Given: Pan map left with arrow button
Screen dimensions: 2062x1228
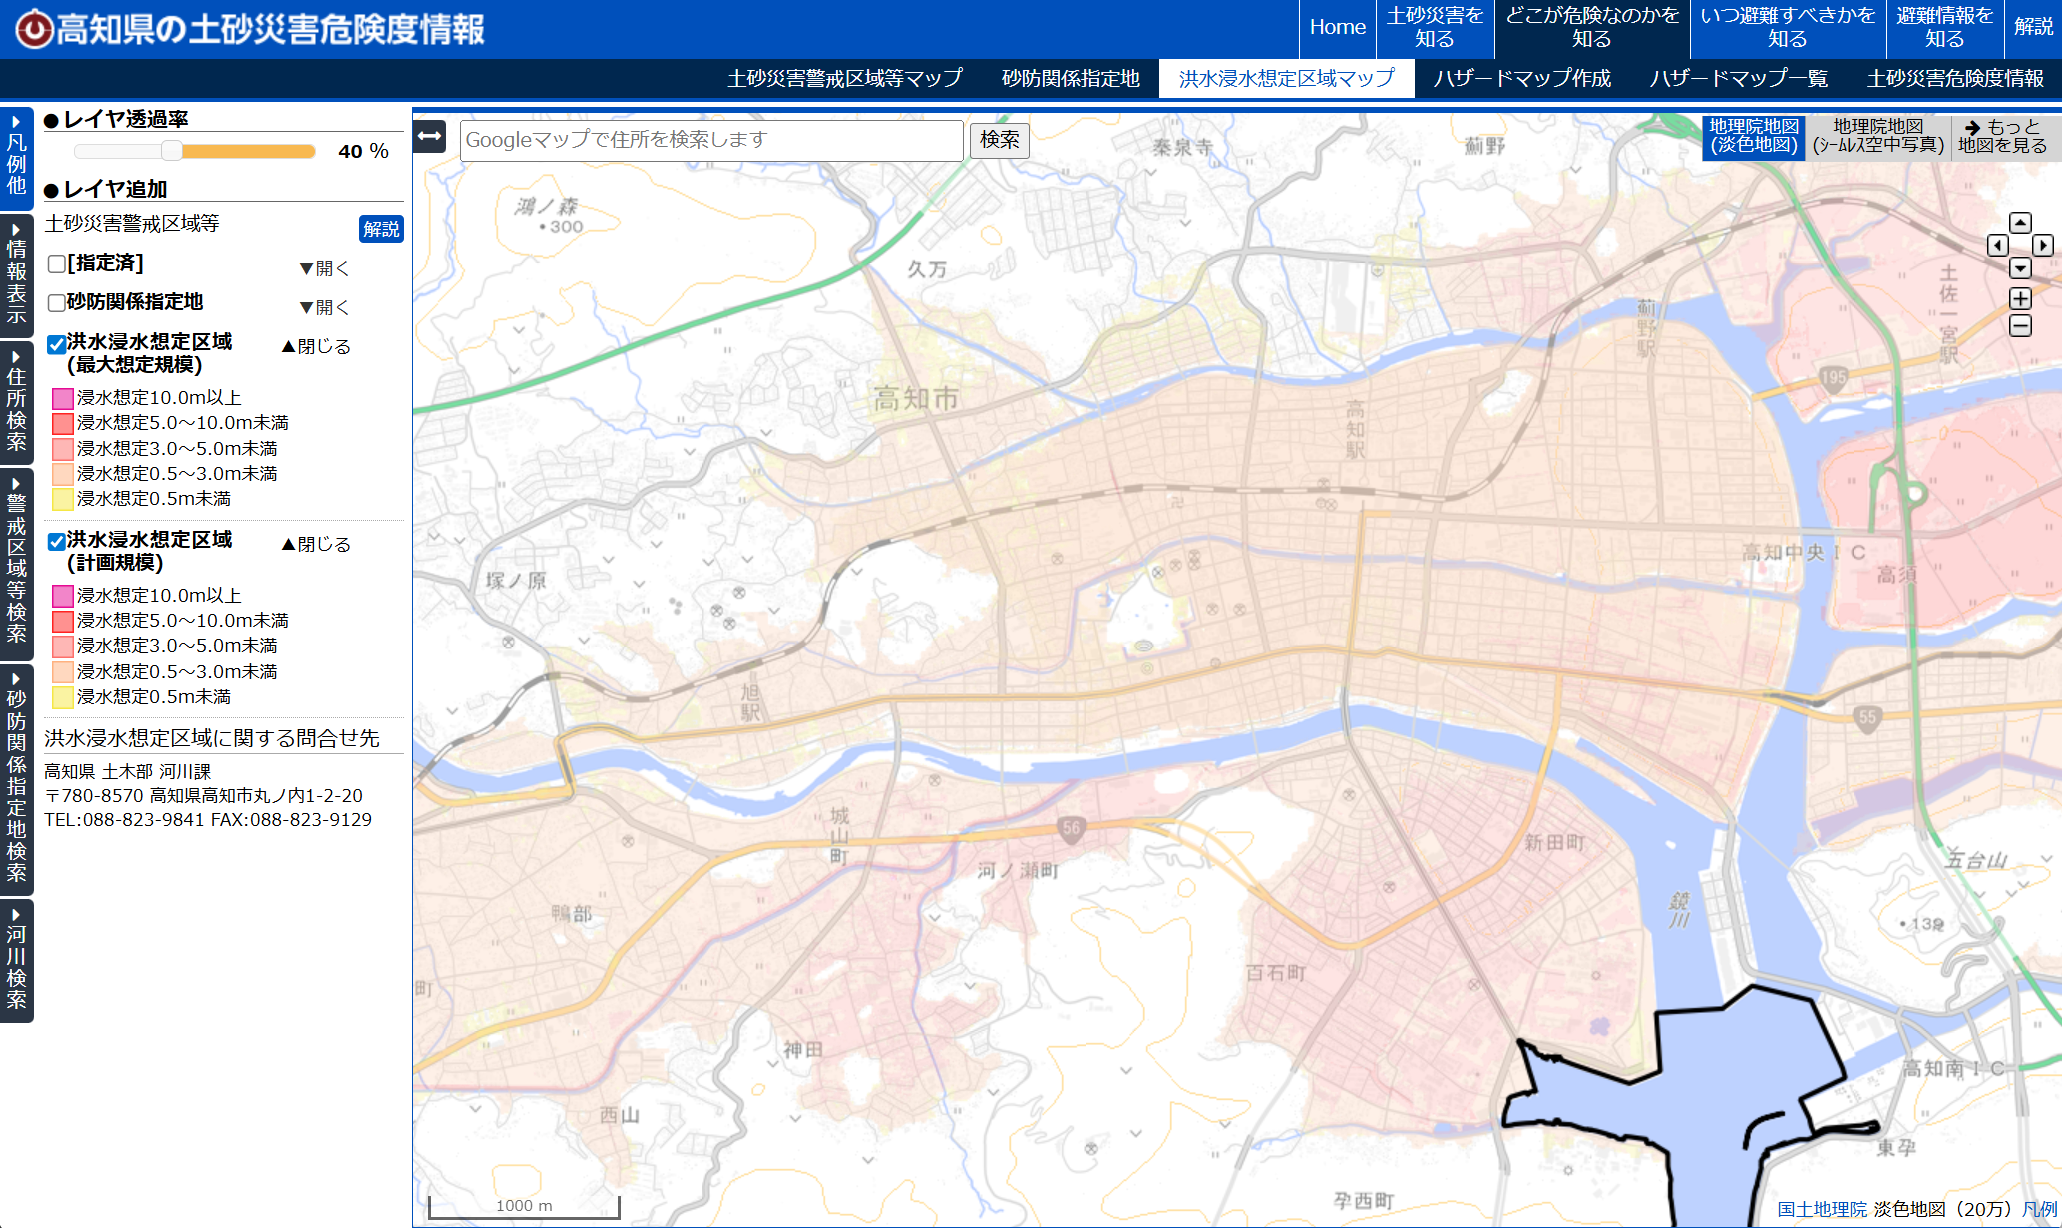Looking at the screenshot, I should (x=1997, y=245).
